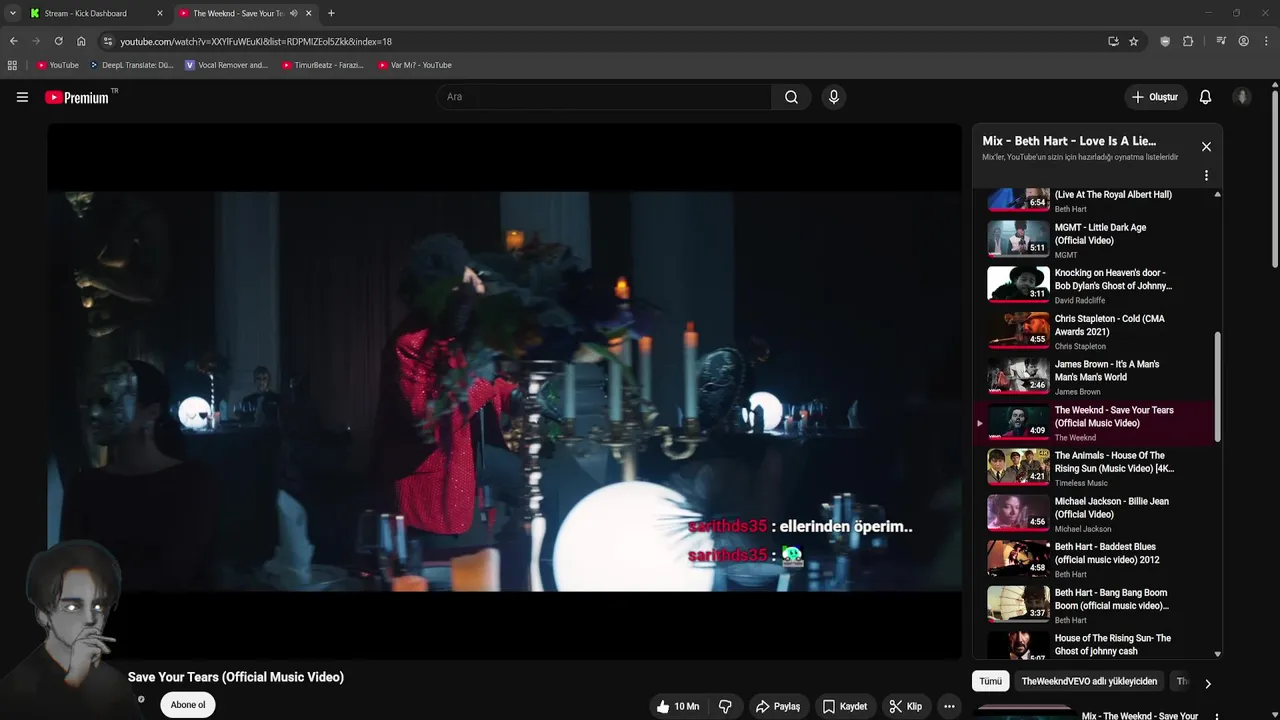Open TimurBeatz - Farazi bookmark

(322, 65)
